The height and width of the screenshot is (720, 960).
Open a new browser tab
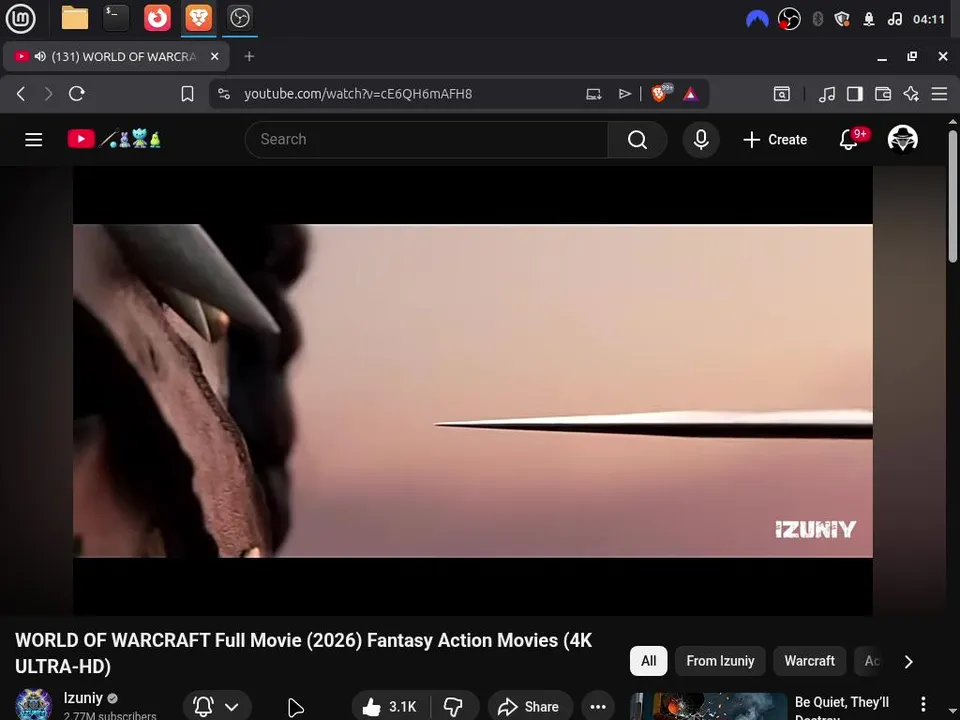[x=249, y=56]
